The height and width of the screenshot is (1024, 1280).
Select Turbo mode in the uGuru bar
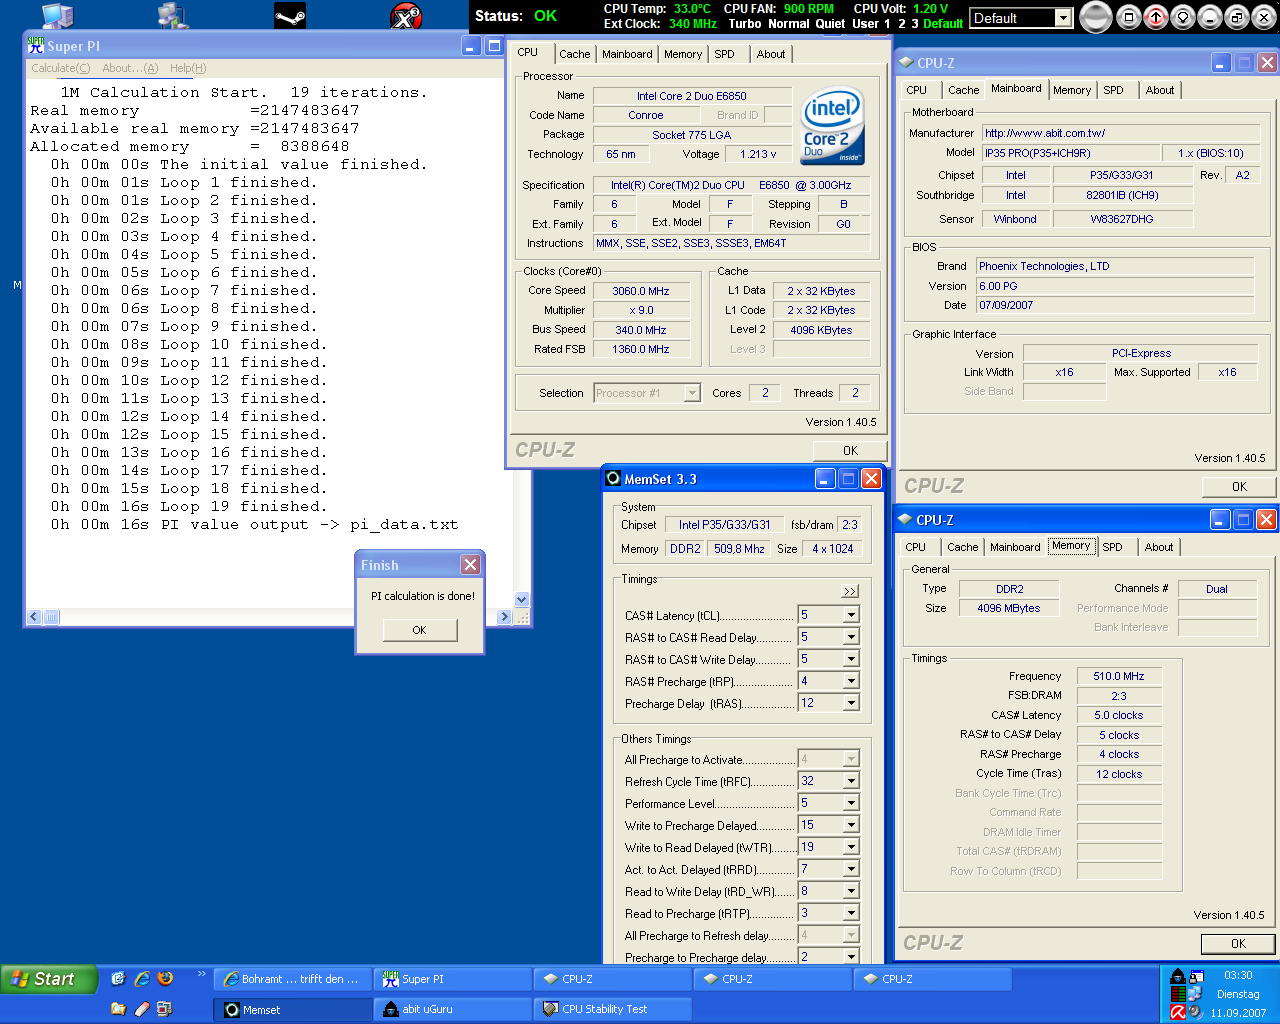click(x=744, y=23)
